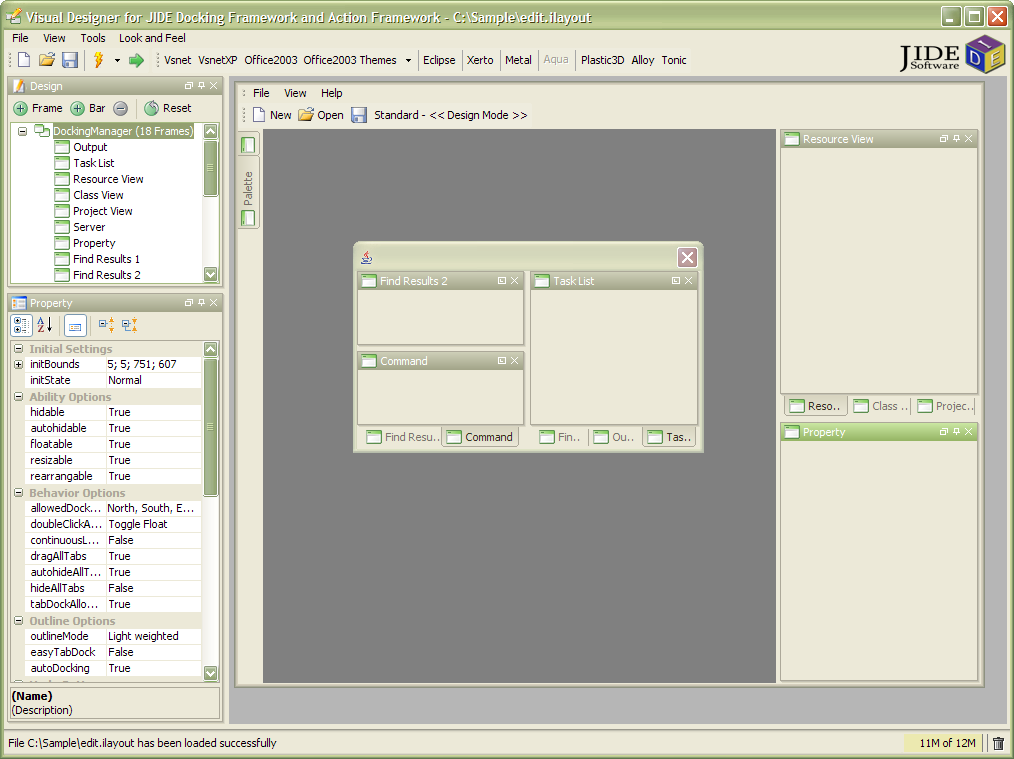Toggle auto-hide pin on Resource View panel
The width and height of the screenshot is (1014, 759).
tap(956, 139)
